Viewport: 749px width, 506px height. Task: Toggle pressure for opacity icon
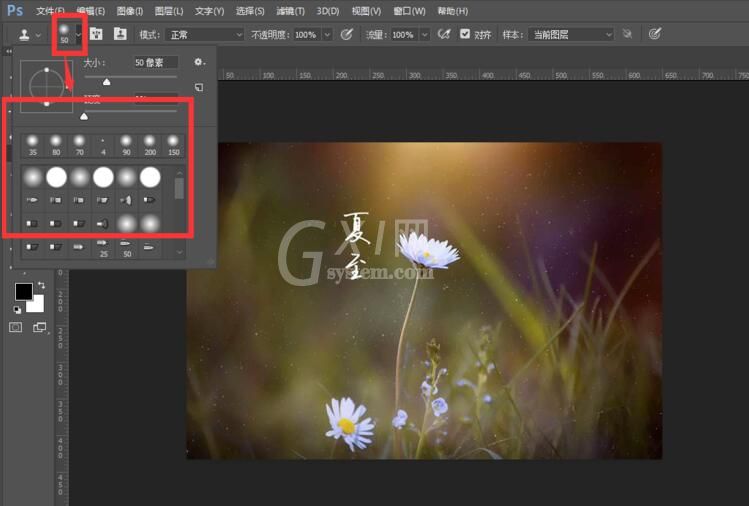tap(347, 34)
